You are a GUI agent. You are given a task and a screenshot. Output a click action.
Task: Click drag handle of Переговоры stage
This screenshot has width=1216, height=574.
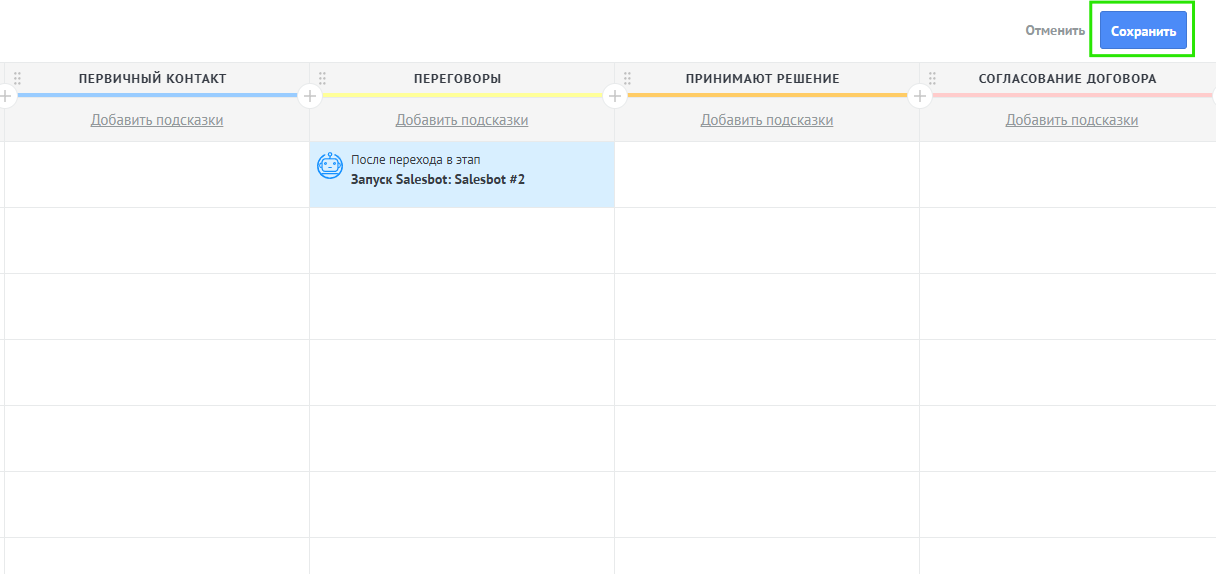(x=322, y=78)
